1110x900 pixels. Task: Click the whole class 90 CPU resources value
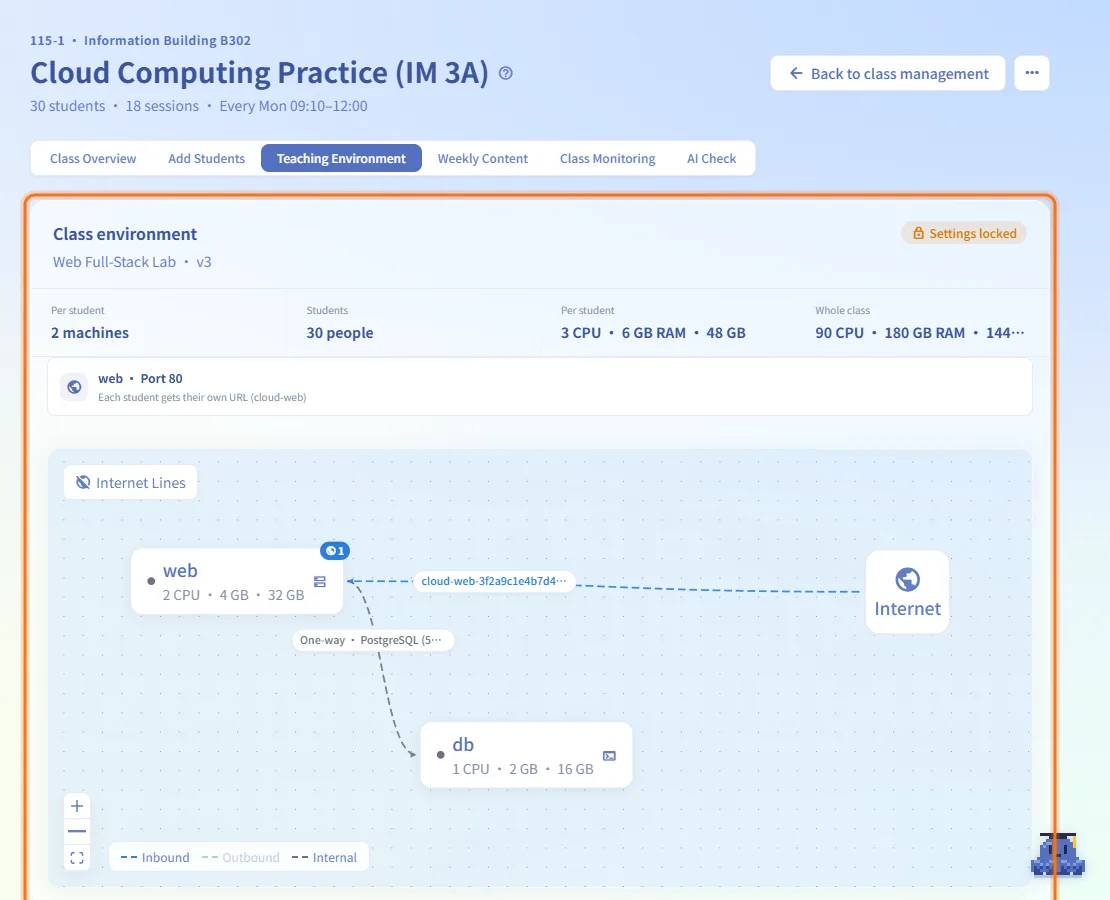tap(920, 333)
